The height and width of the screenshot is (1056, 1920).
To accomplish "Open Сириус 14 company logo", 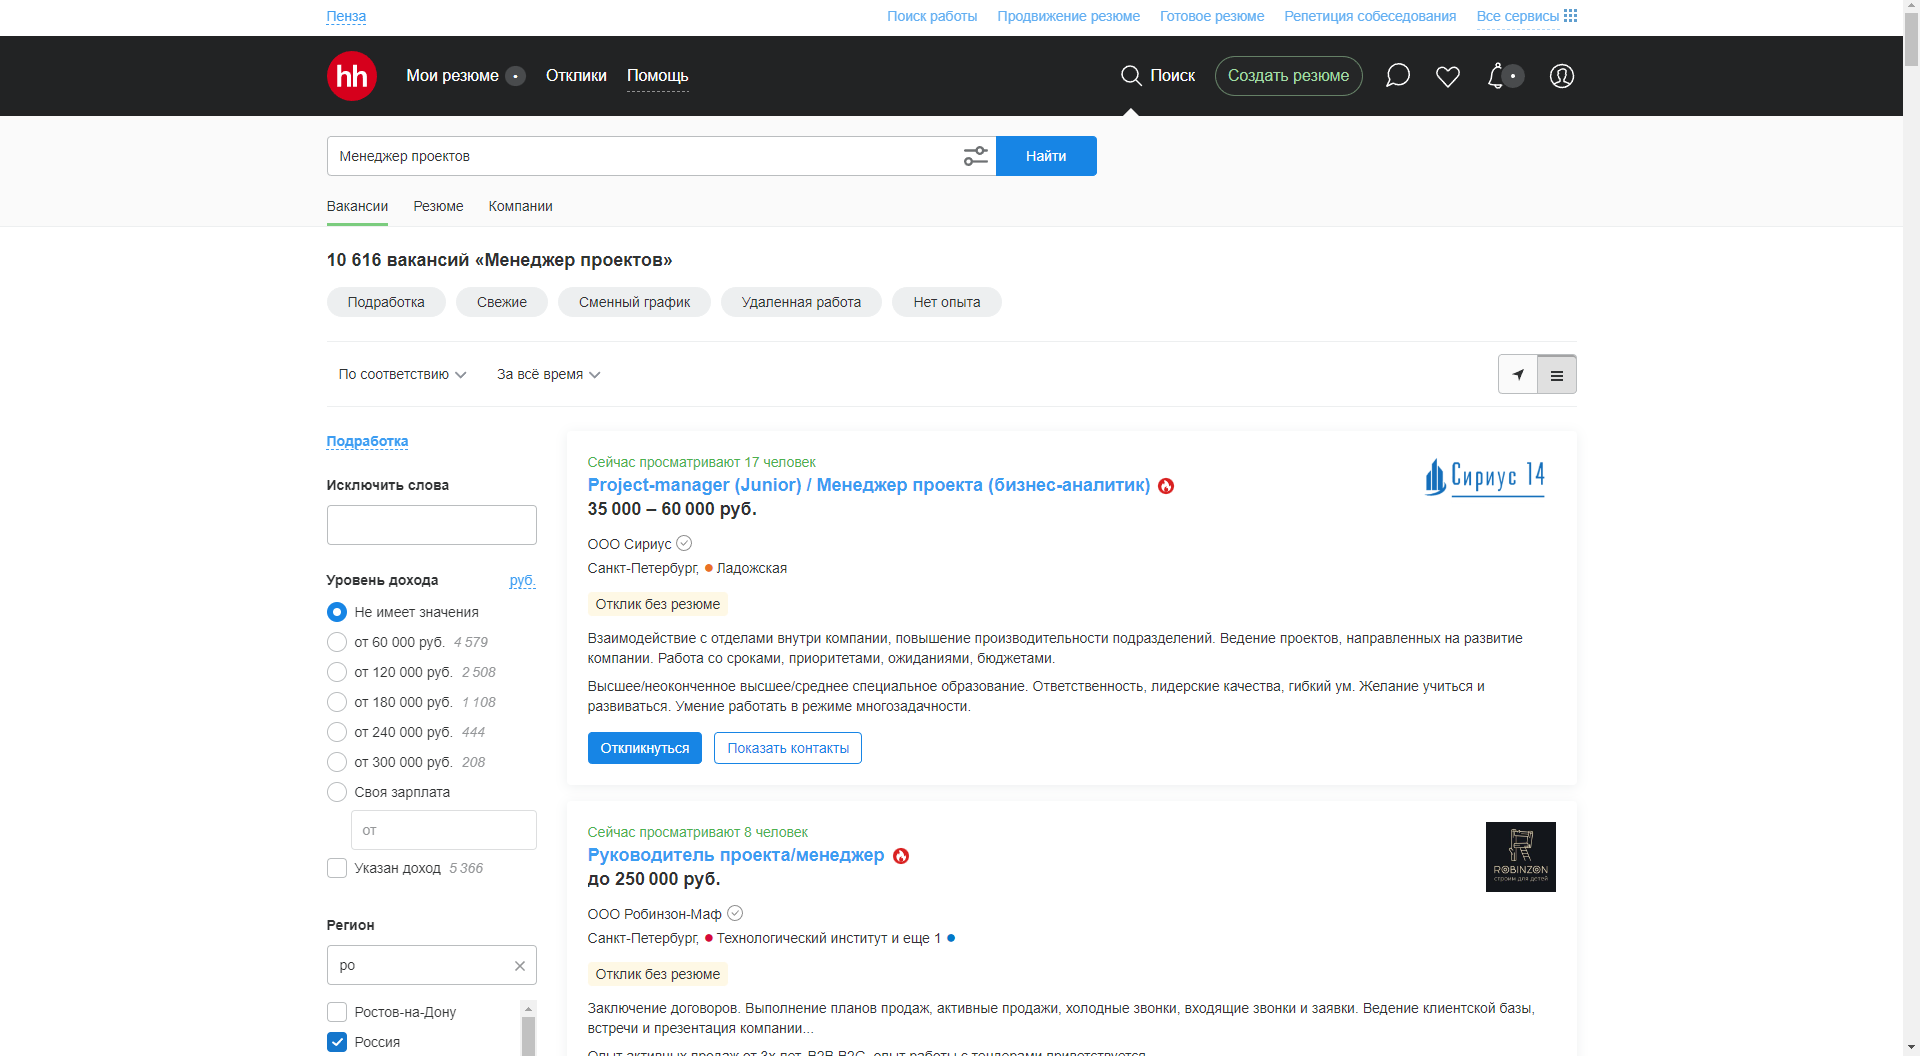I will point(1485,477).
